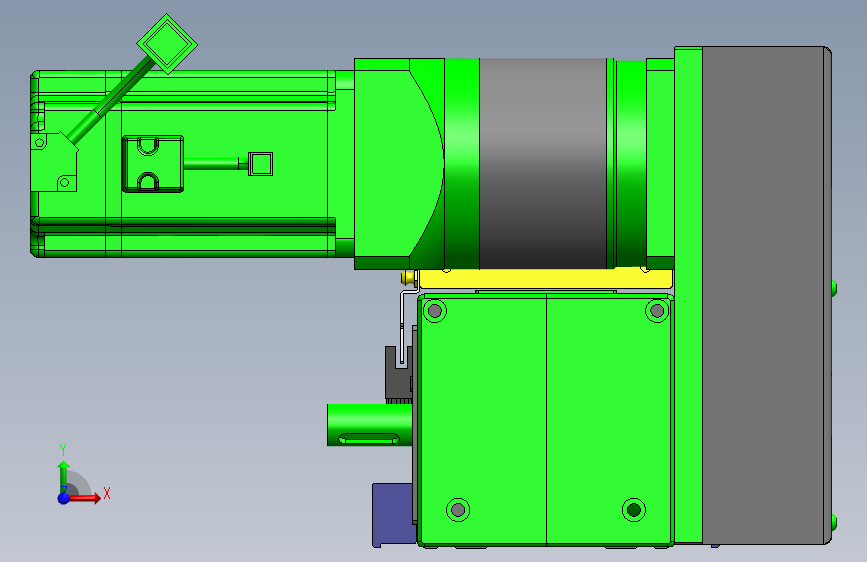This screenshot has height=562, width=867.
Task: Click the bottom-left bolt on the square green housing
Action: pos(458,509)
